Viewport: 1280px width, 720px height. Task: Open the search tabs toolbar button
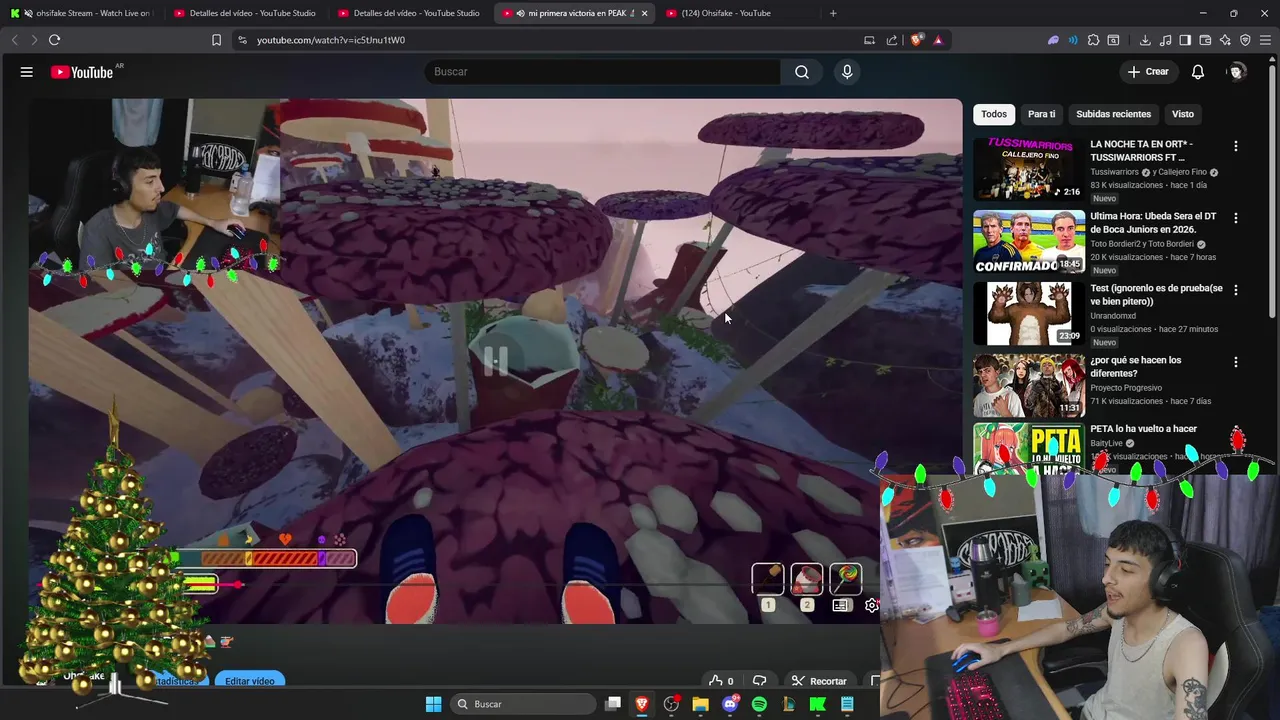click(x=1113, y=40)
